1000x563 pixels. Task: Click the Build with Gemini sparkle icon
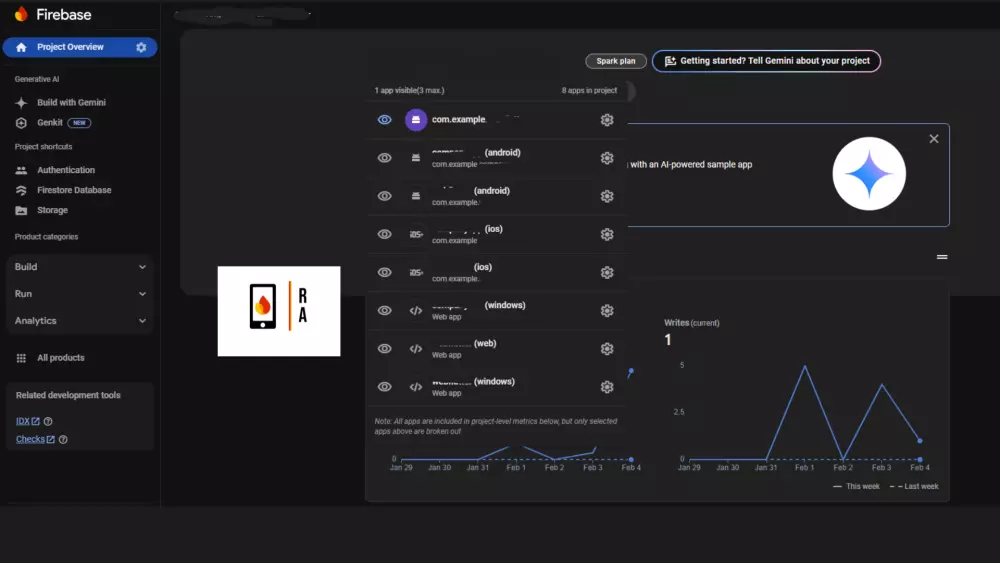point(21,103)
